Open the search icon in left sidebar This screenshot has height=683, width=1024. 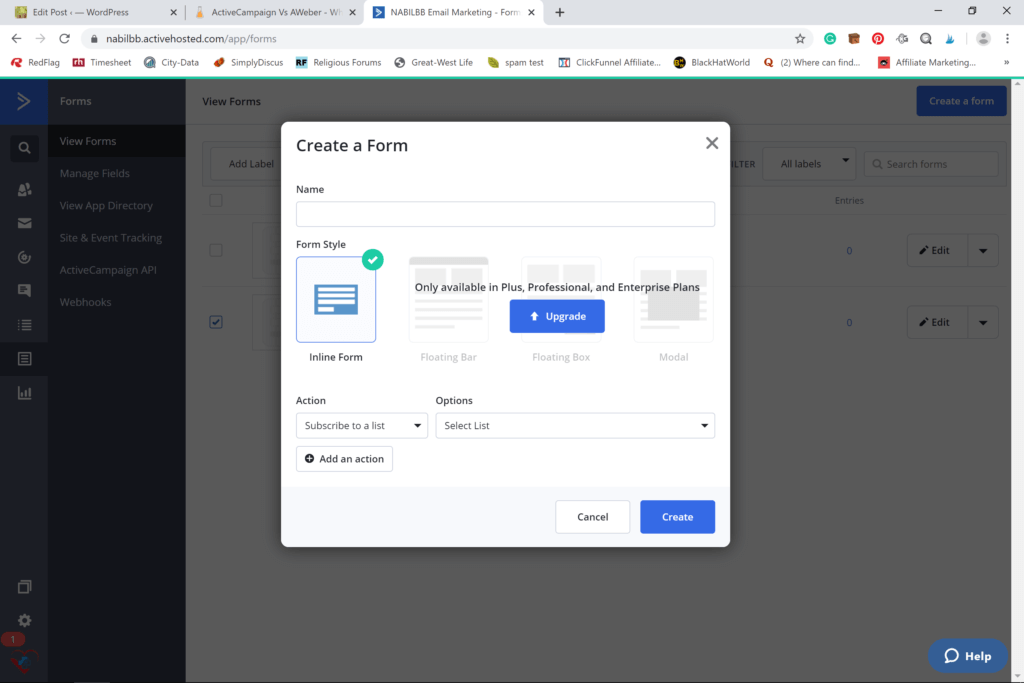[x=24, y=148]
